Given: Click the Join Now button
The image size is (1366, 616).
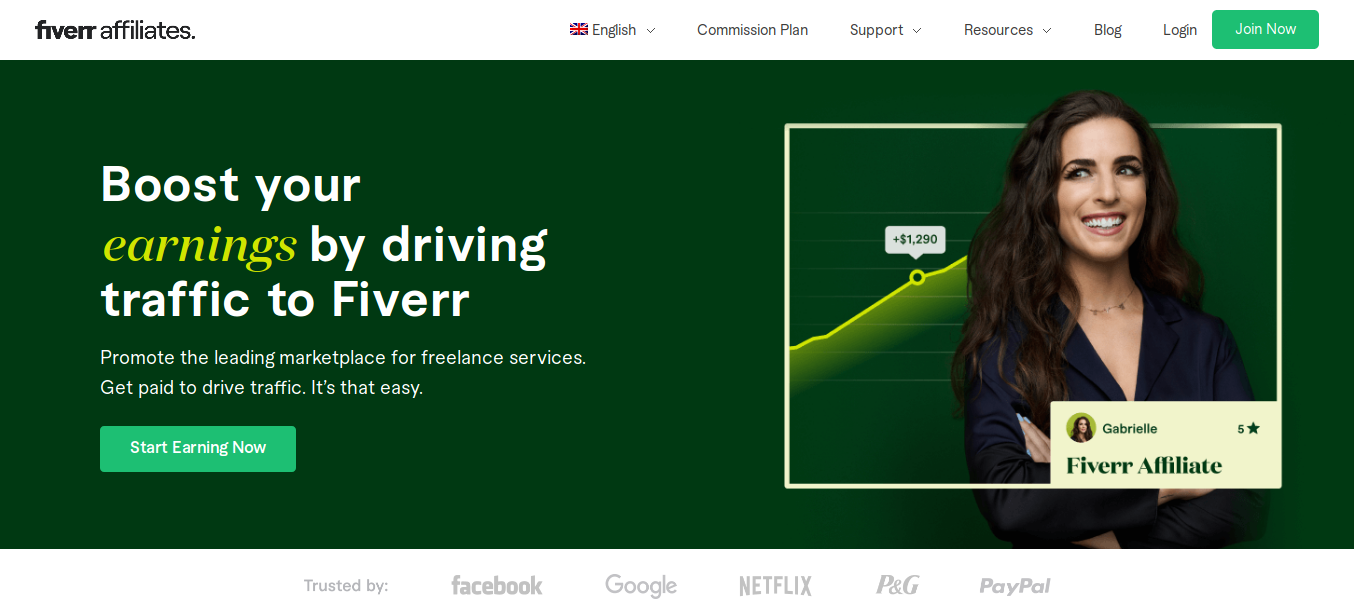Looking at the screenshot, I should [1265, 29].
